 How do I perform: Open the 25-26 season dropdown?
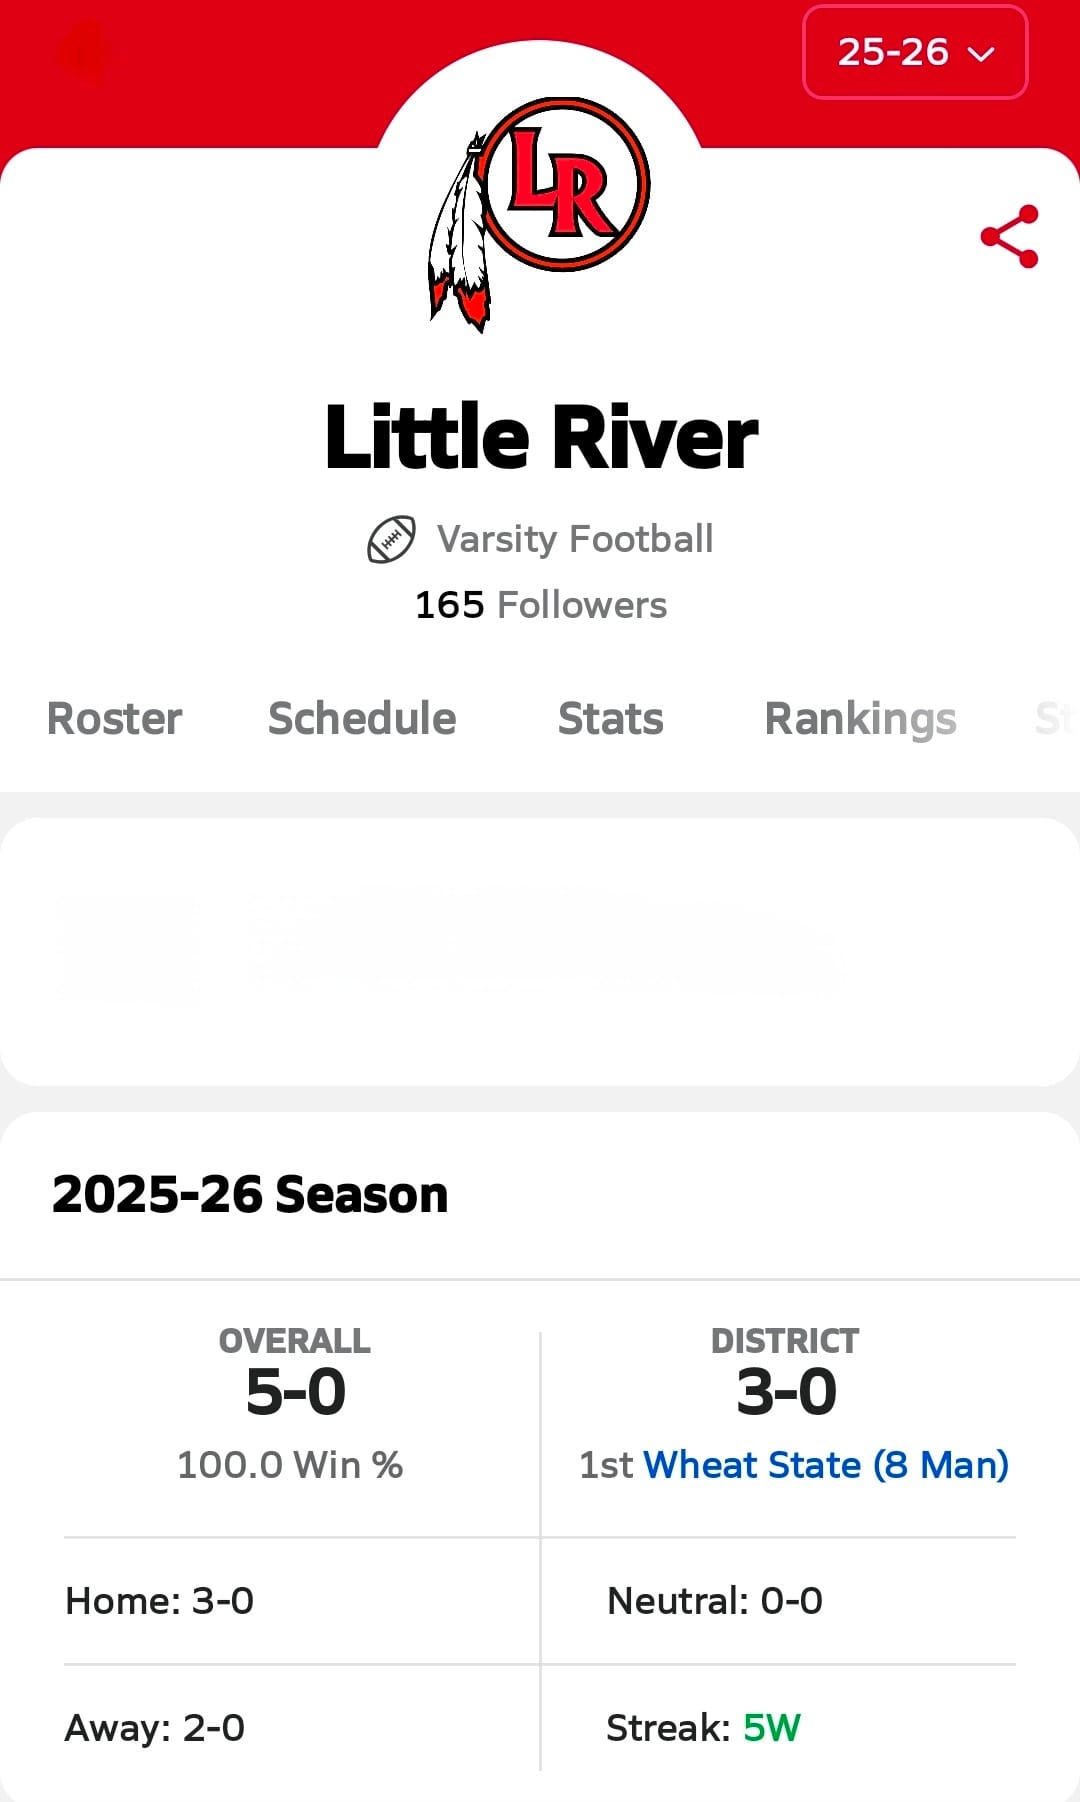point(914,52)
